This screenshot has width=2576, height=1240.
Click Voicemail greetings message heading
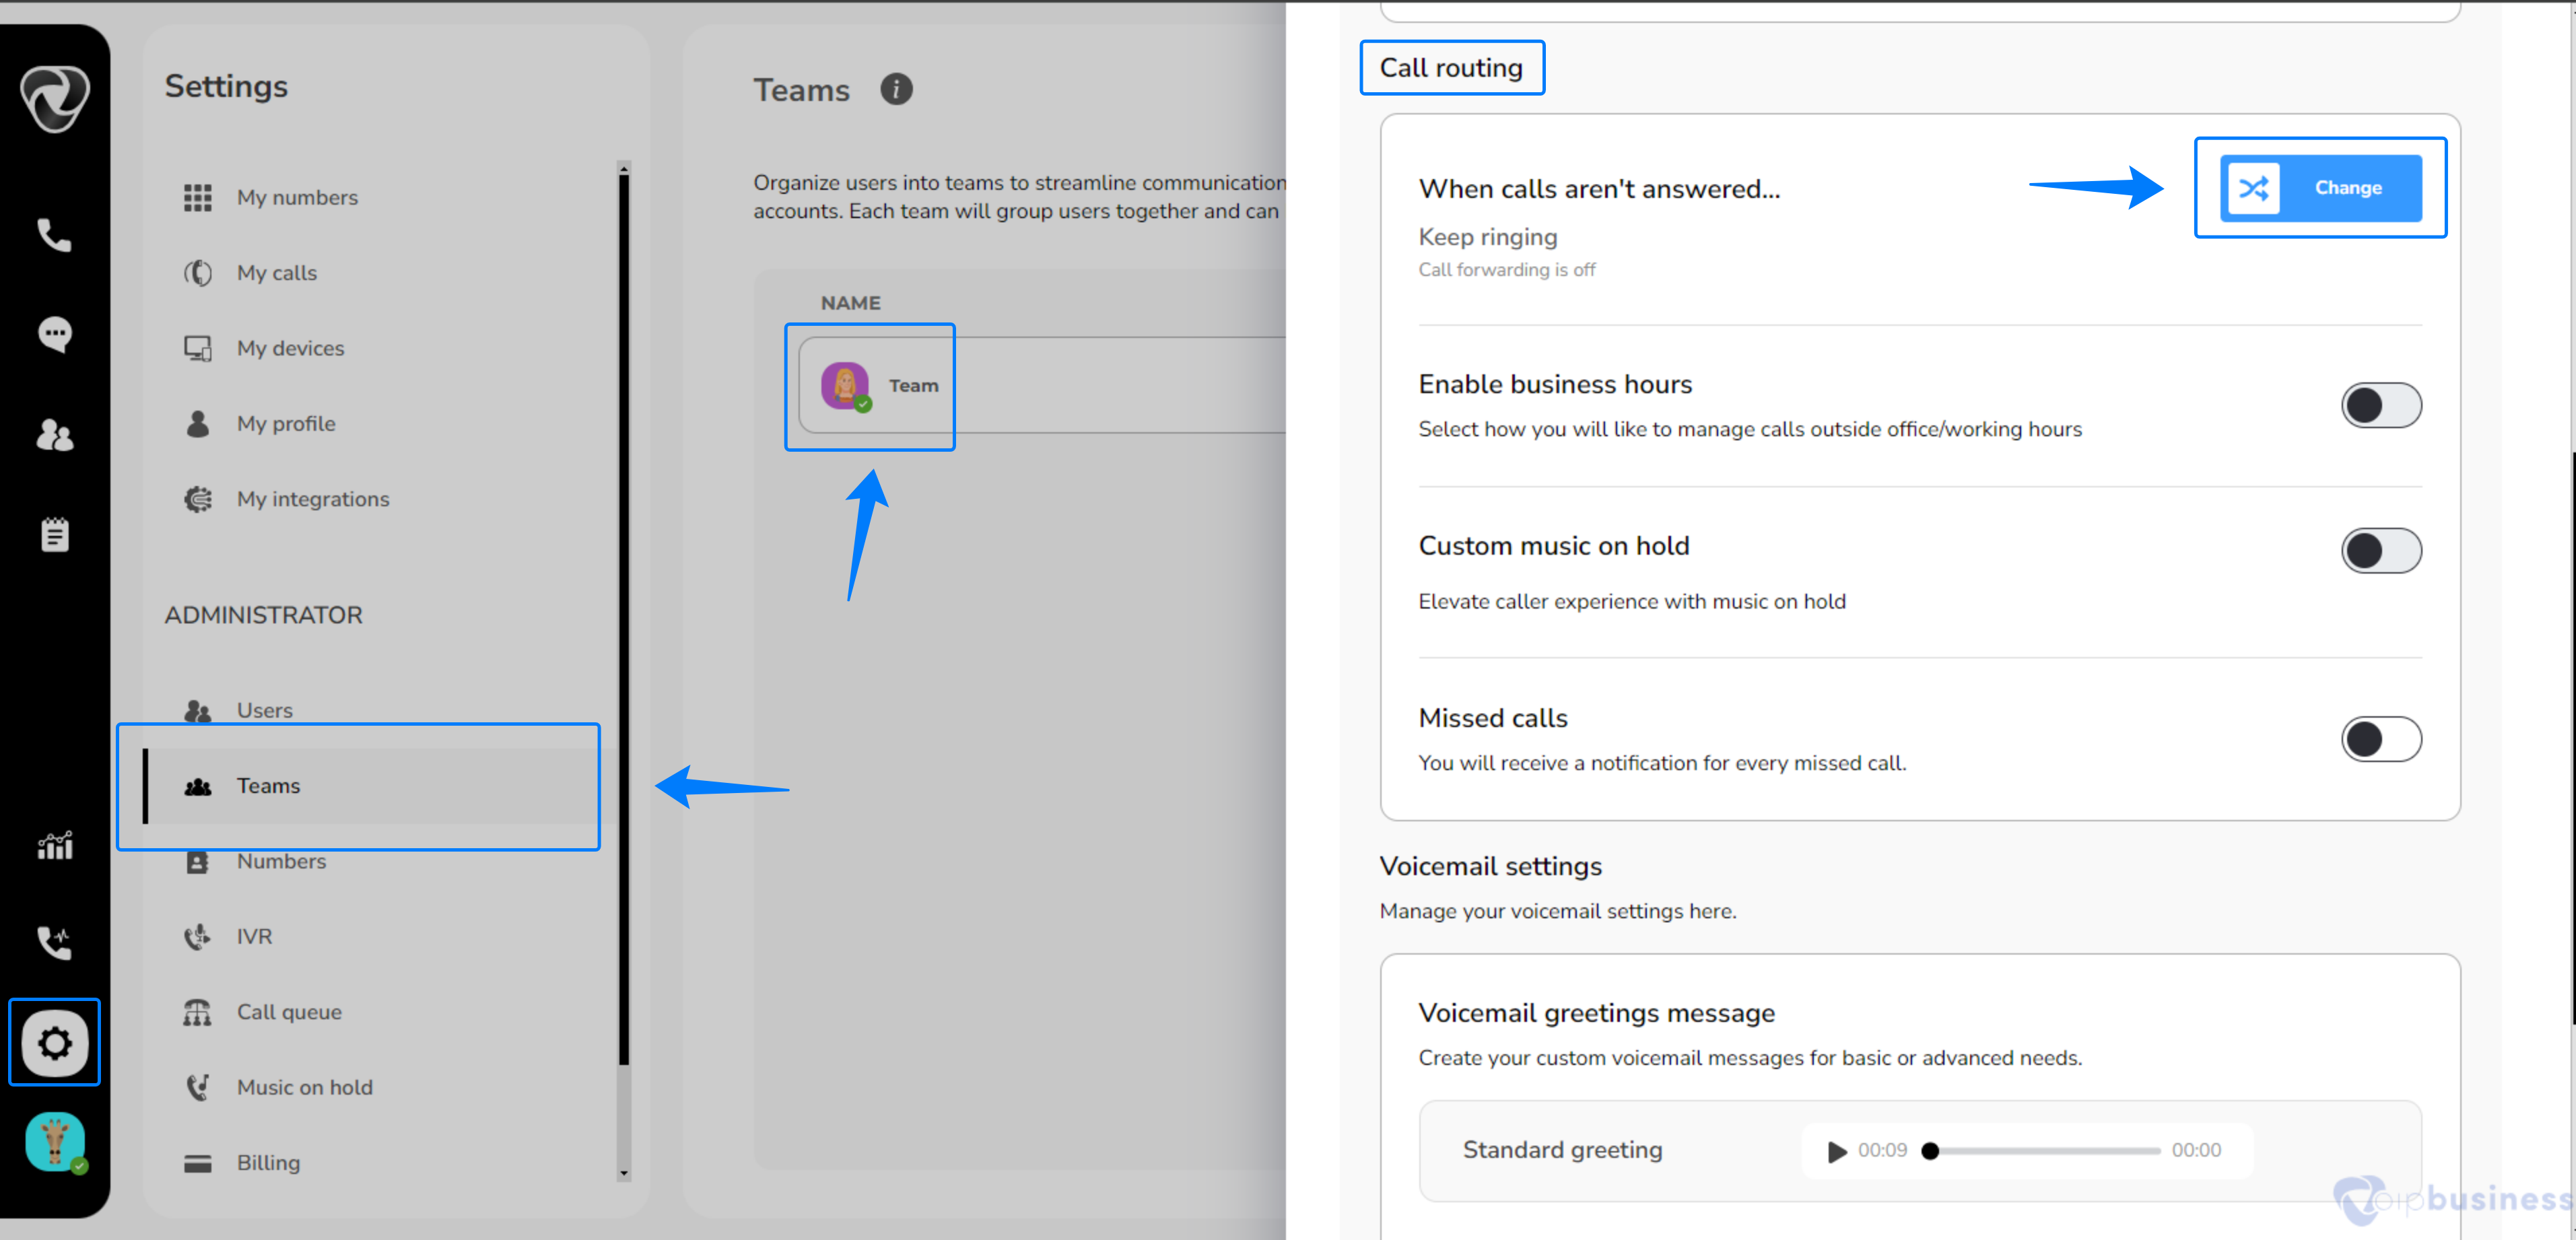pyautogui.click(x=1596, y=1013)
